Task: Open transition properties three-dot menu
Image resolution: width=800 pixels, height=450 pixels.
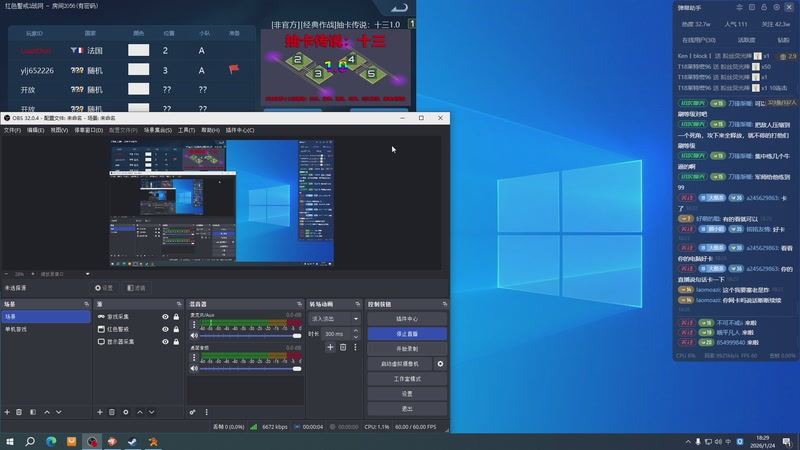Action: [356, 347]
